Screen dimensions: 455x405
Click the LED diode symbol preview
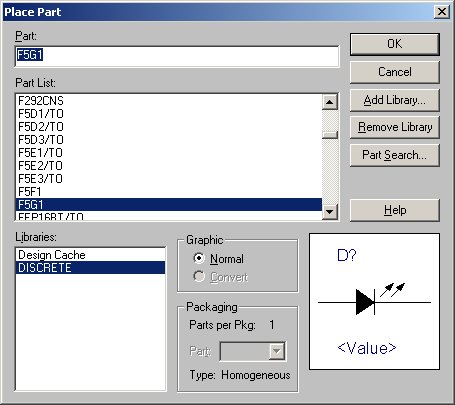pyautogui.click(x=374, y=302)
